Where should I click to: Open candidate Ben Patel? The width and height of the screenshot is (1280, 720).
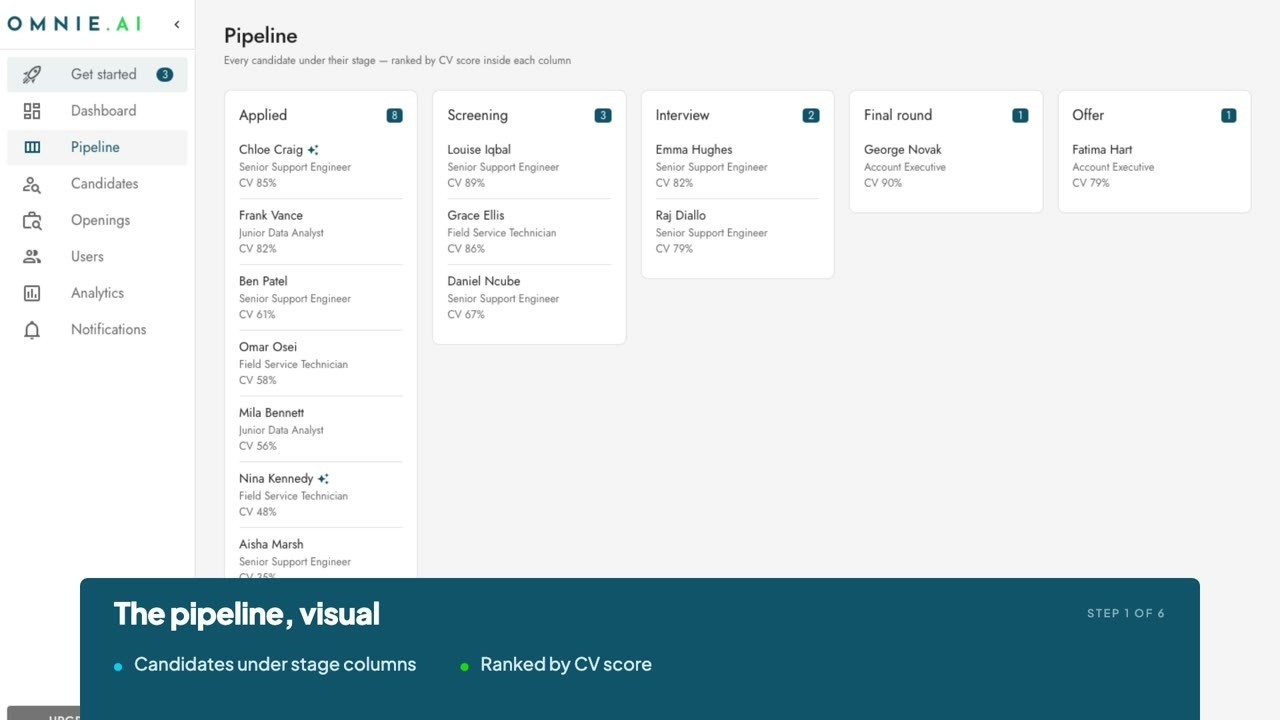pyautogui.click(x=321, y=298)
